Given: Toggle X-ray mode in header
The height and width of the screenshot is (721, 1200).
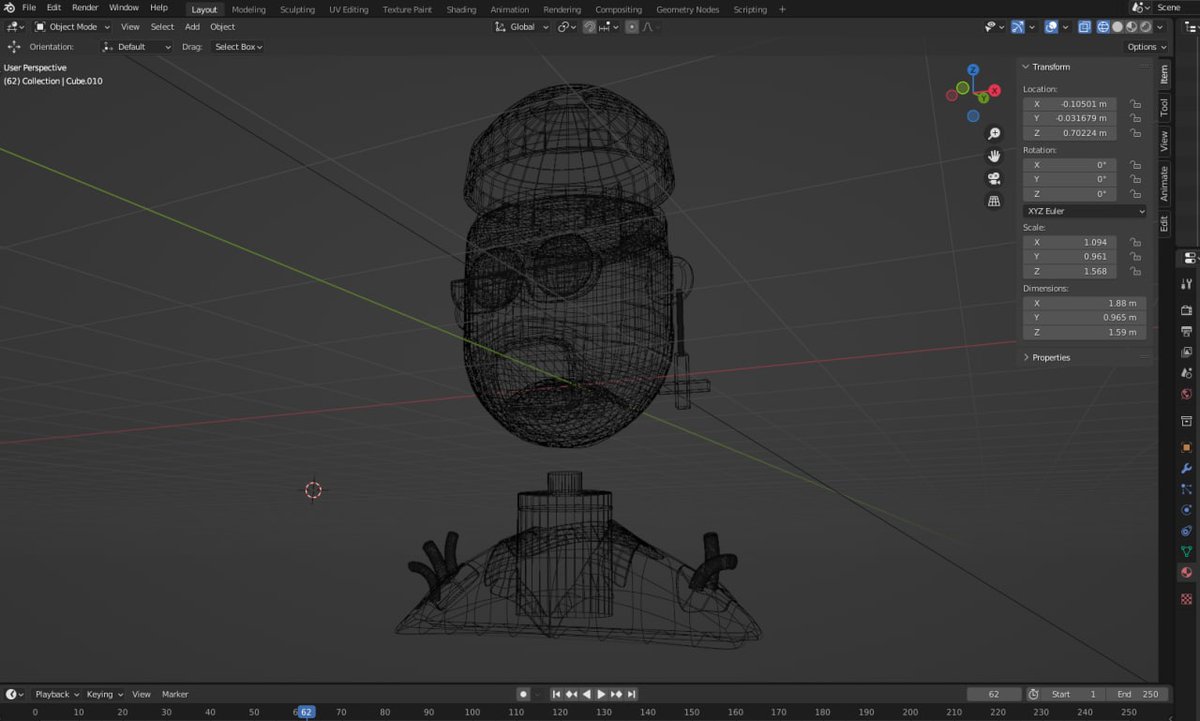Looking at the screenshot, I should point(1084,27).
